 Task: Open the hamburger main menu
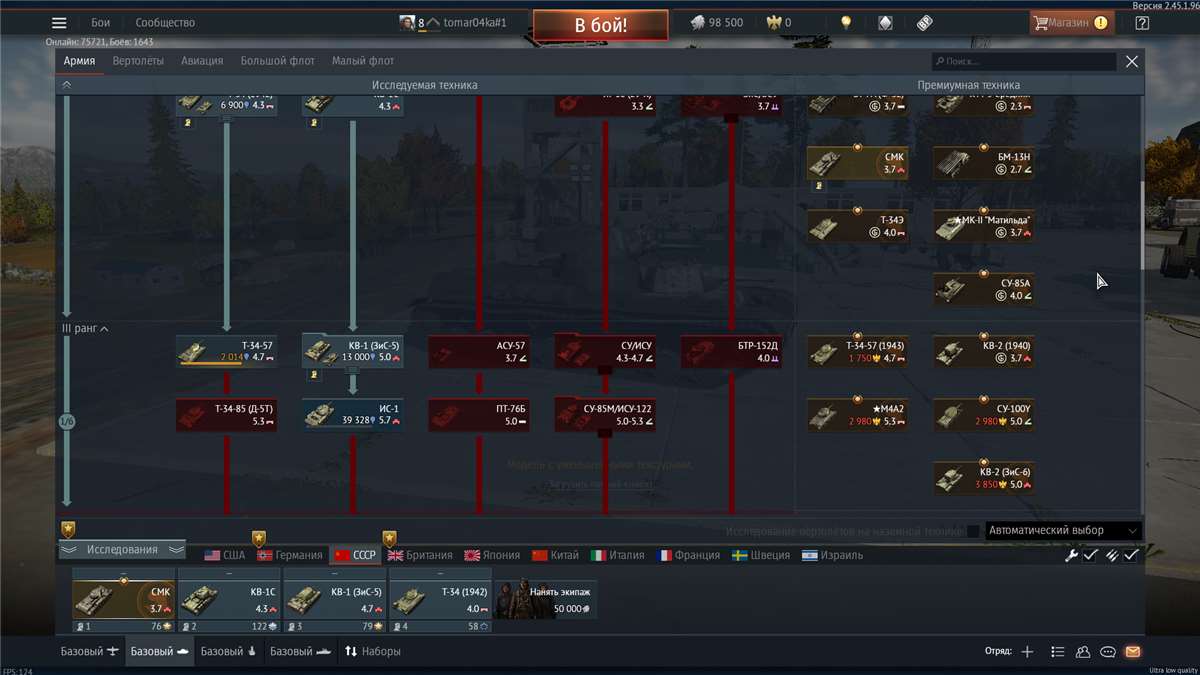pyautogui.click(x=59, y=22)
